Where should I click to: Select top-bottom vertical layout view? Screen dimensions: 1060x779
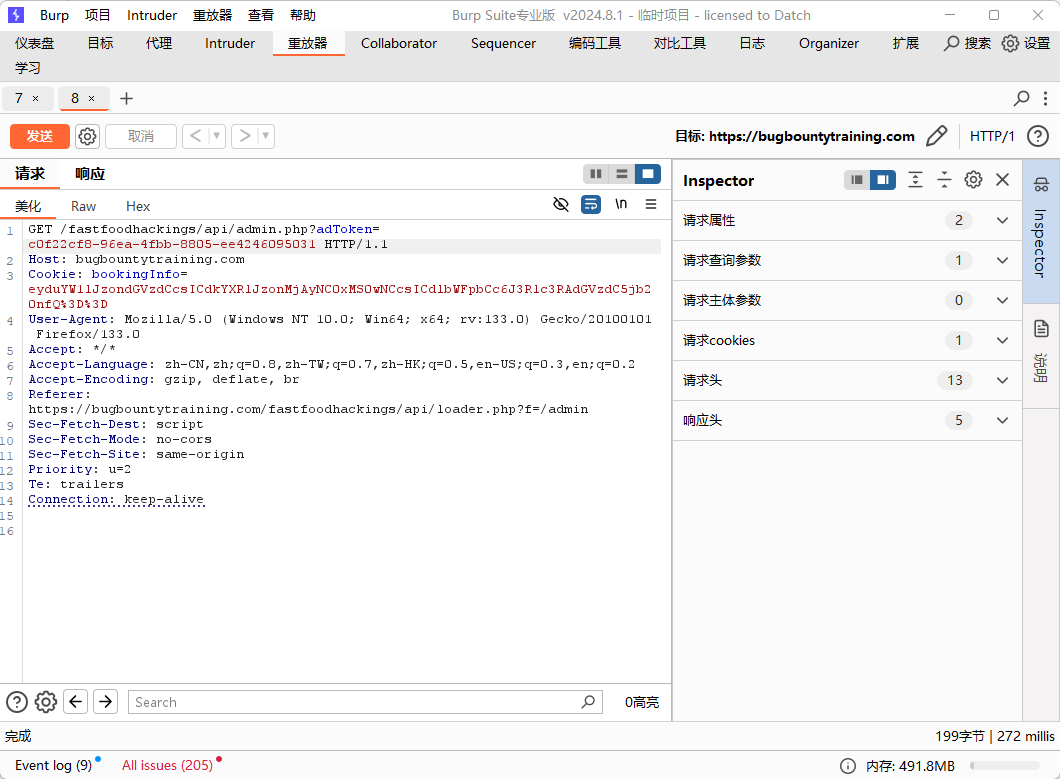[x=622, y=174]
